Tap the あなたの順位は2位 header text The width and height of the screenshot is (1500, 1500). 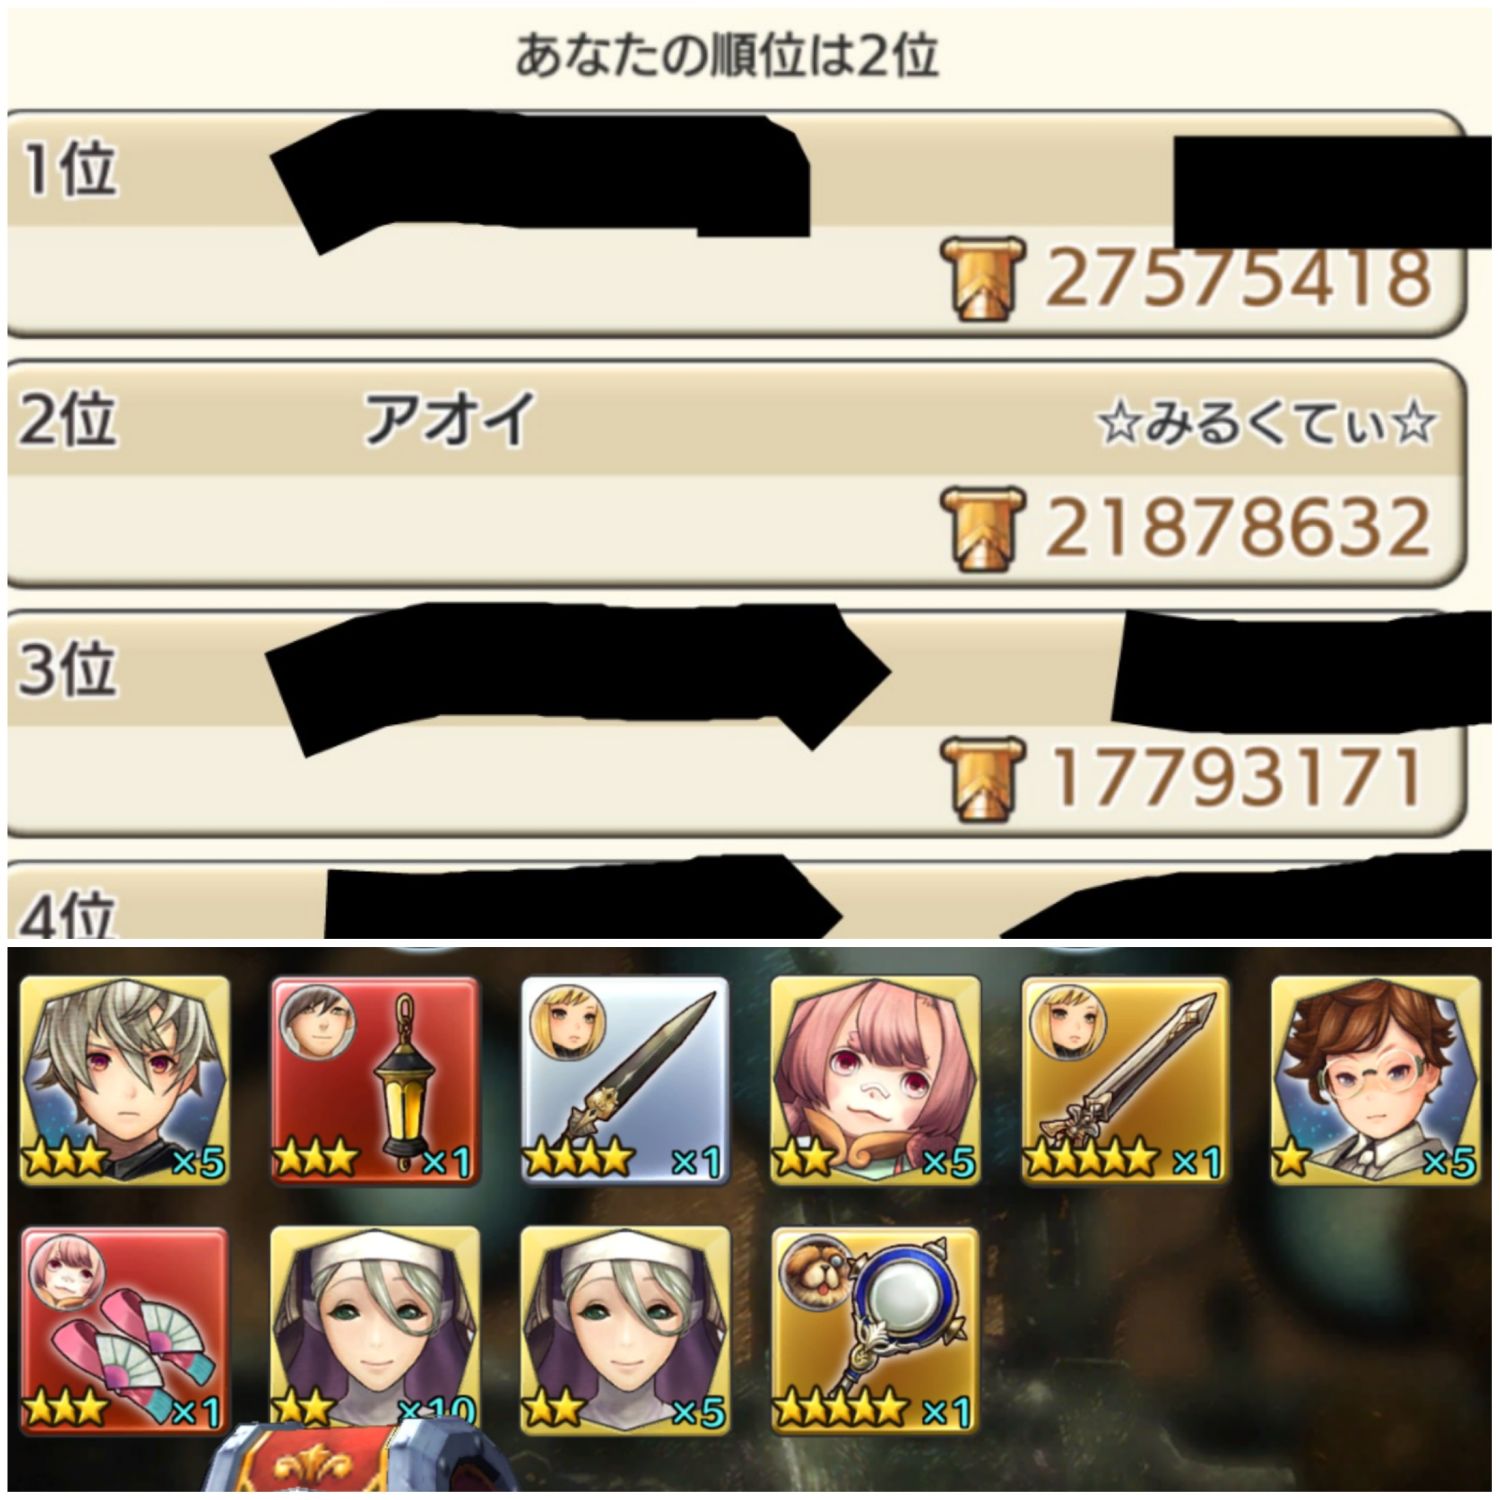[727, 56]
